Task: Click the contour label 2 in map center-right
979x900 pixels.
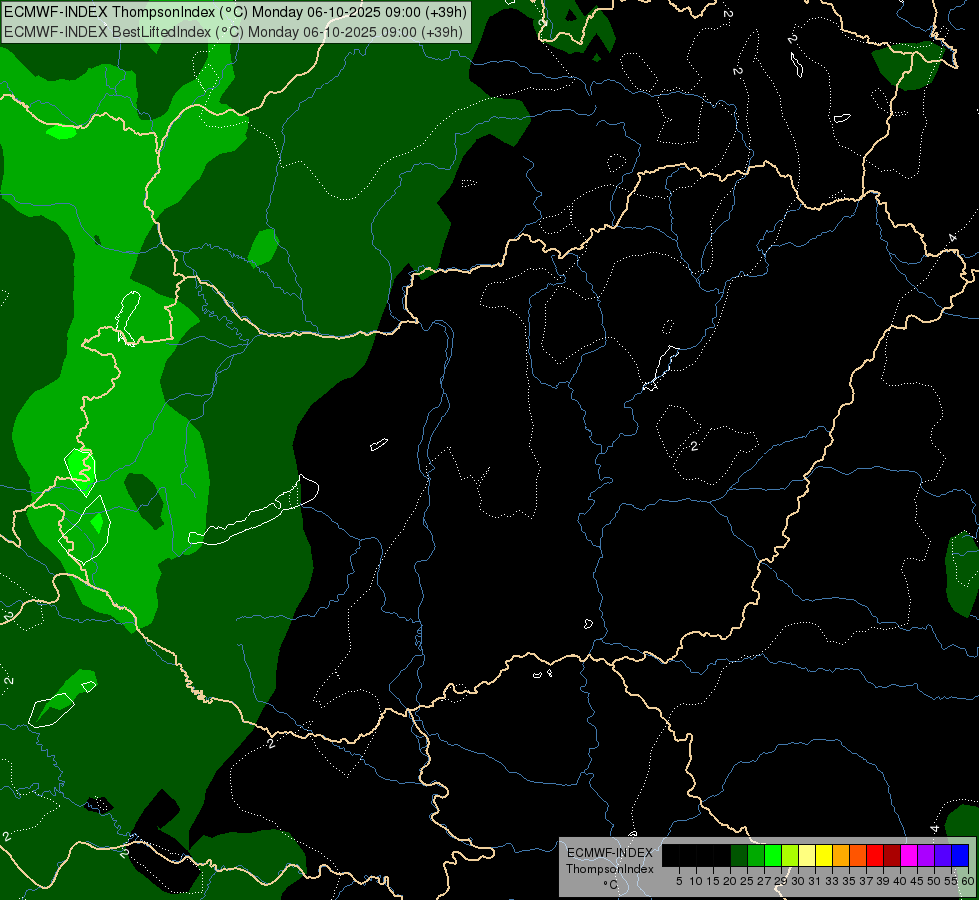Action: point(694,446)
